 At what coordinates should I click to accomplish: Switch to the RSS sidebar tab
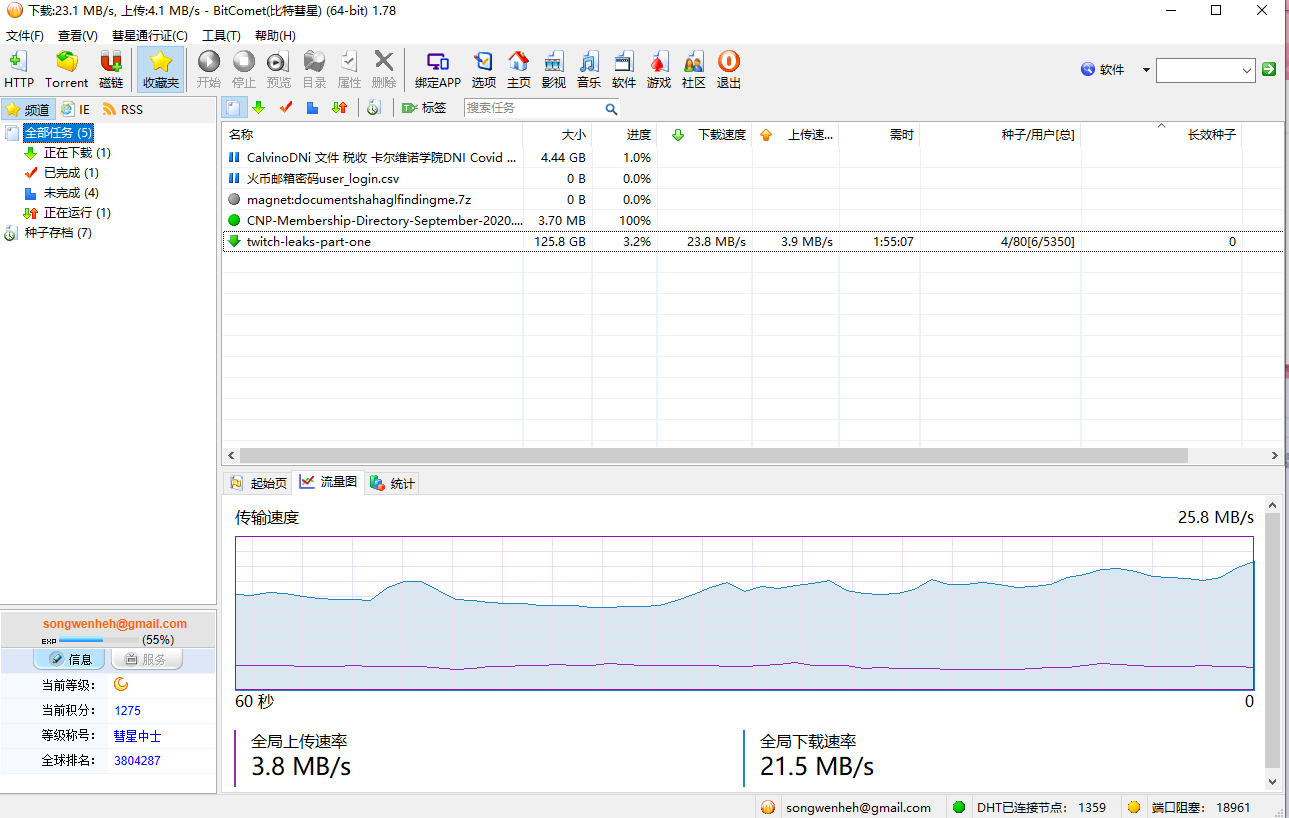[x=122, y=109]
